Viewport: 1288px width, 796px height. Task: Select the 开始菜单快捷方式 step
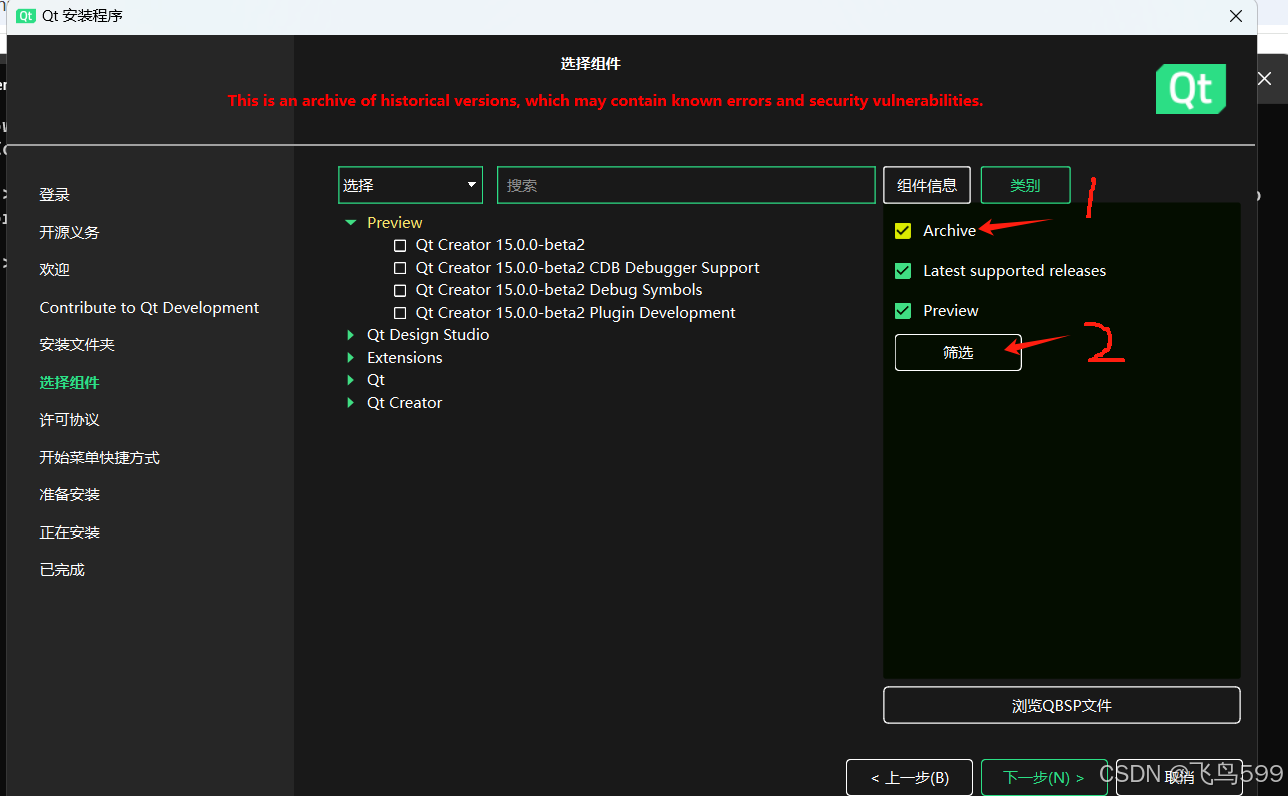(100, 458)
